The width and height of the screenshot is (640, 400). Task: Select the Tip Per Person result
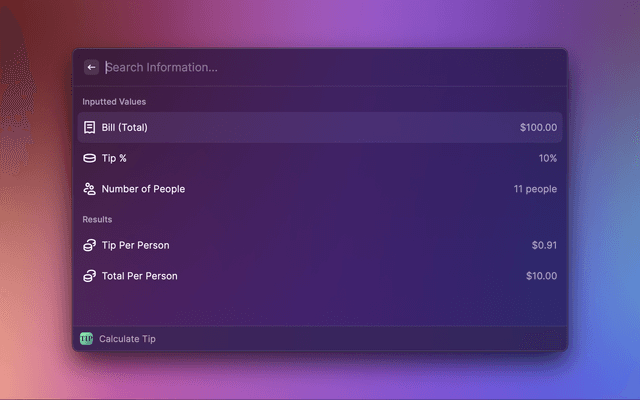[135, 245]
